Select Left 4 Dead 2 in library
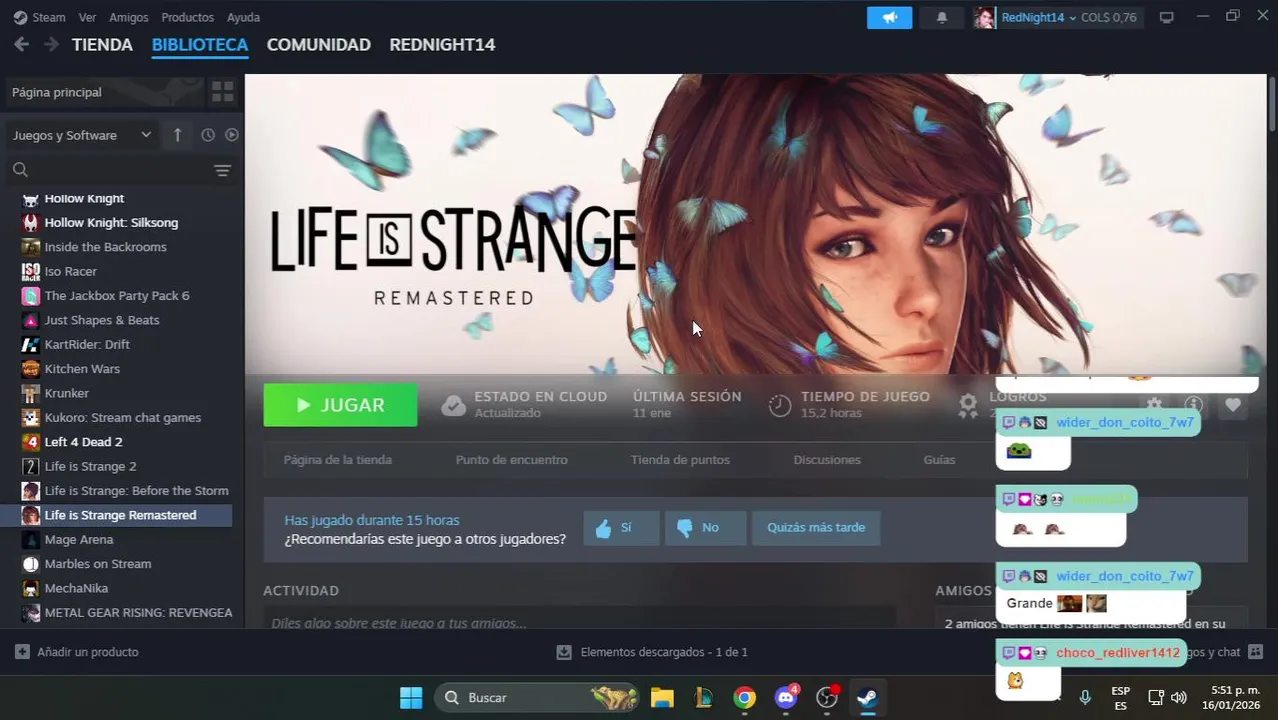This screenshot has width=1278, height=720. 83,442
